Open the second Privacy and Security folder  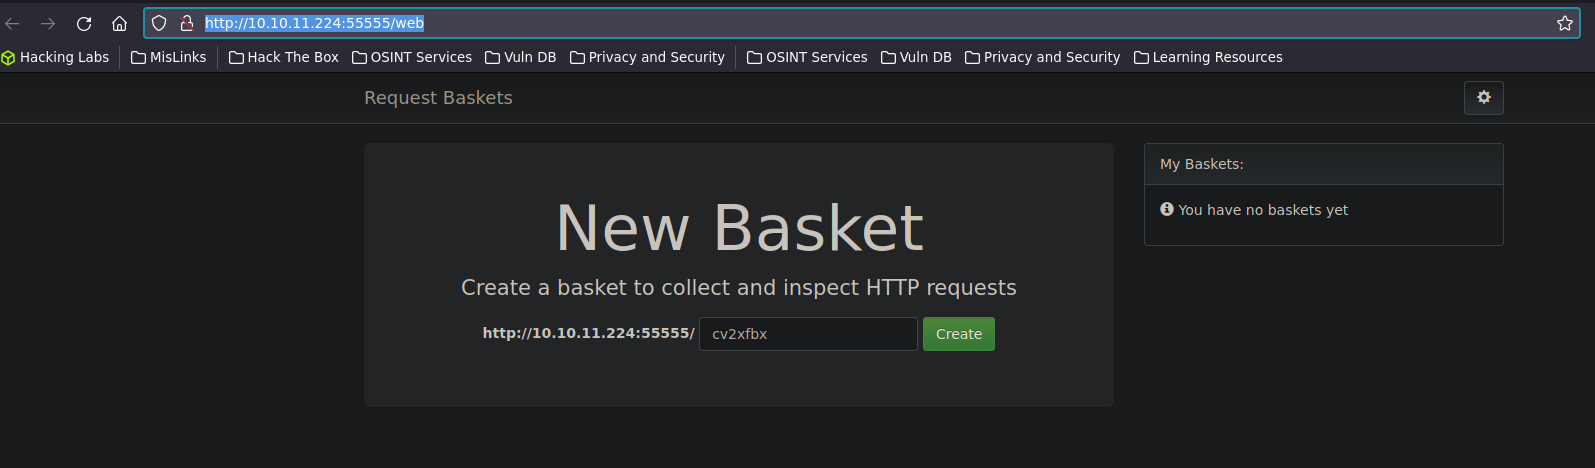[x=1043, y=57]
